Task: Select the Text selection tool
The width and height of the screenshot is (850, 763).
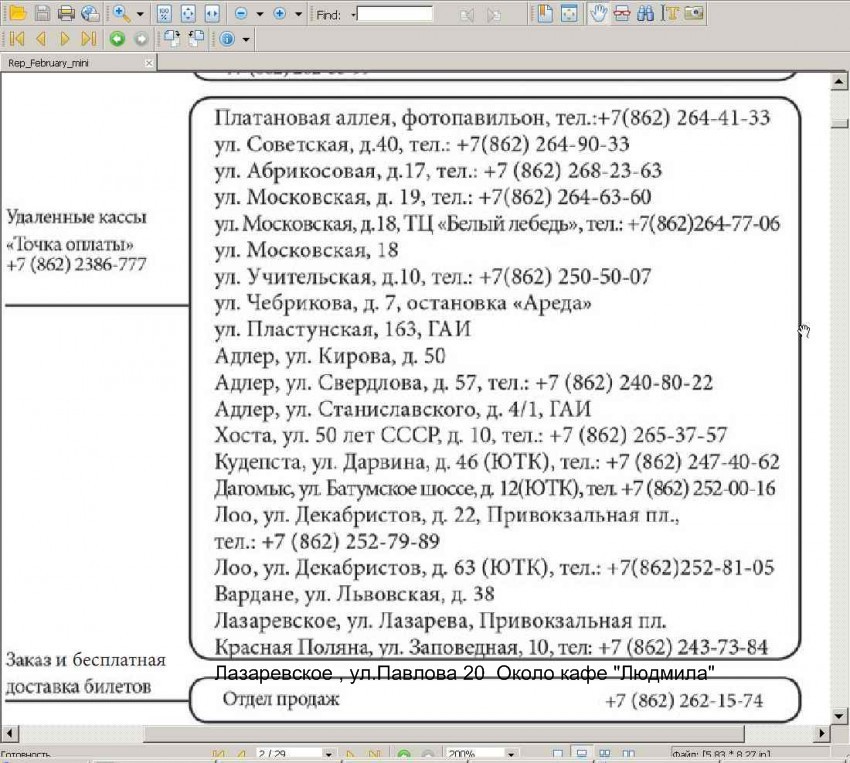Action: point(669,14)
